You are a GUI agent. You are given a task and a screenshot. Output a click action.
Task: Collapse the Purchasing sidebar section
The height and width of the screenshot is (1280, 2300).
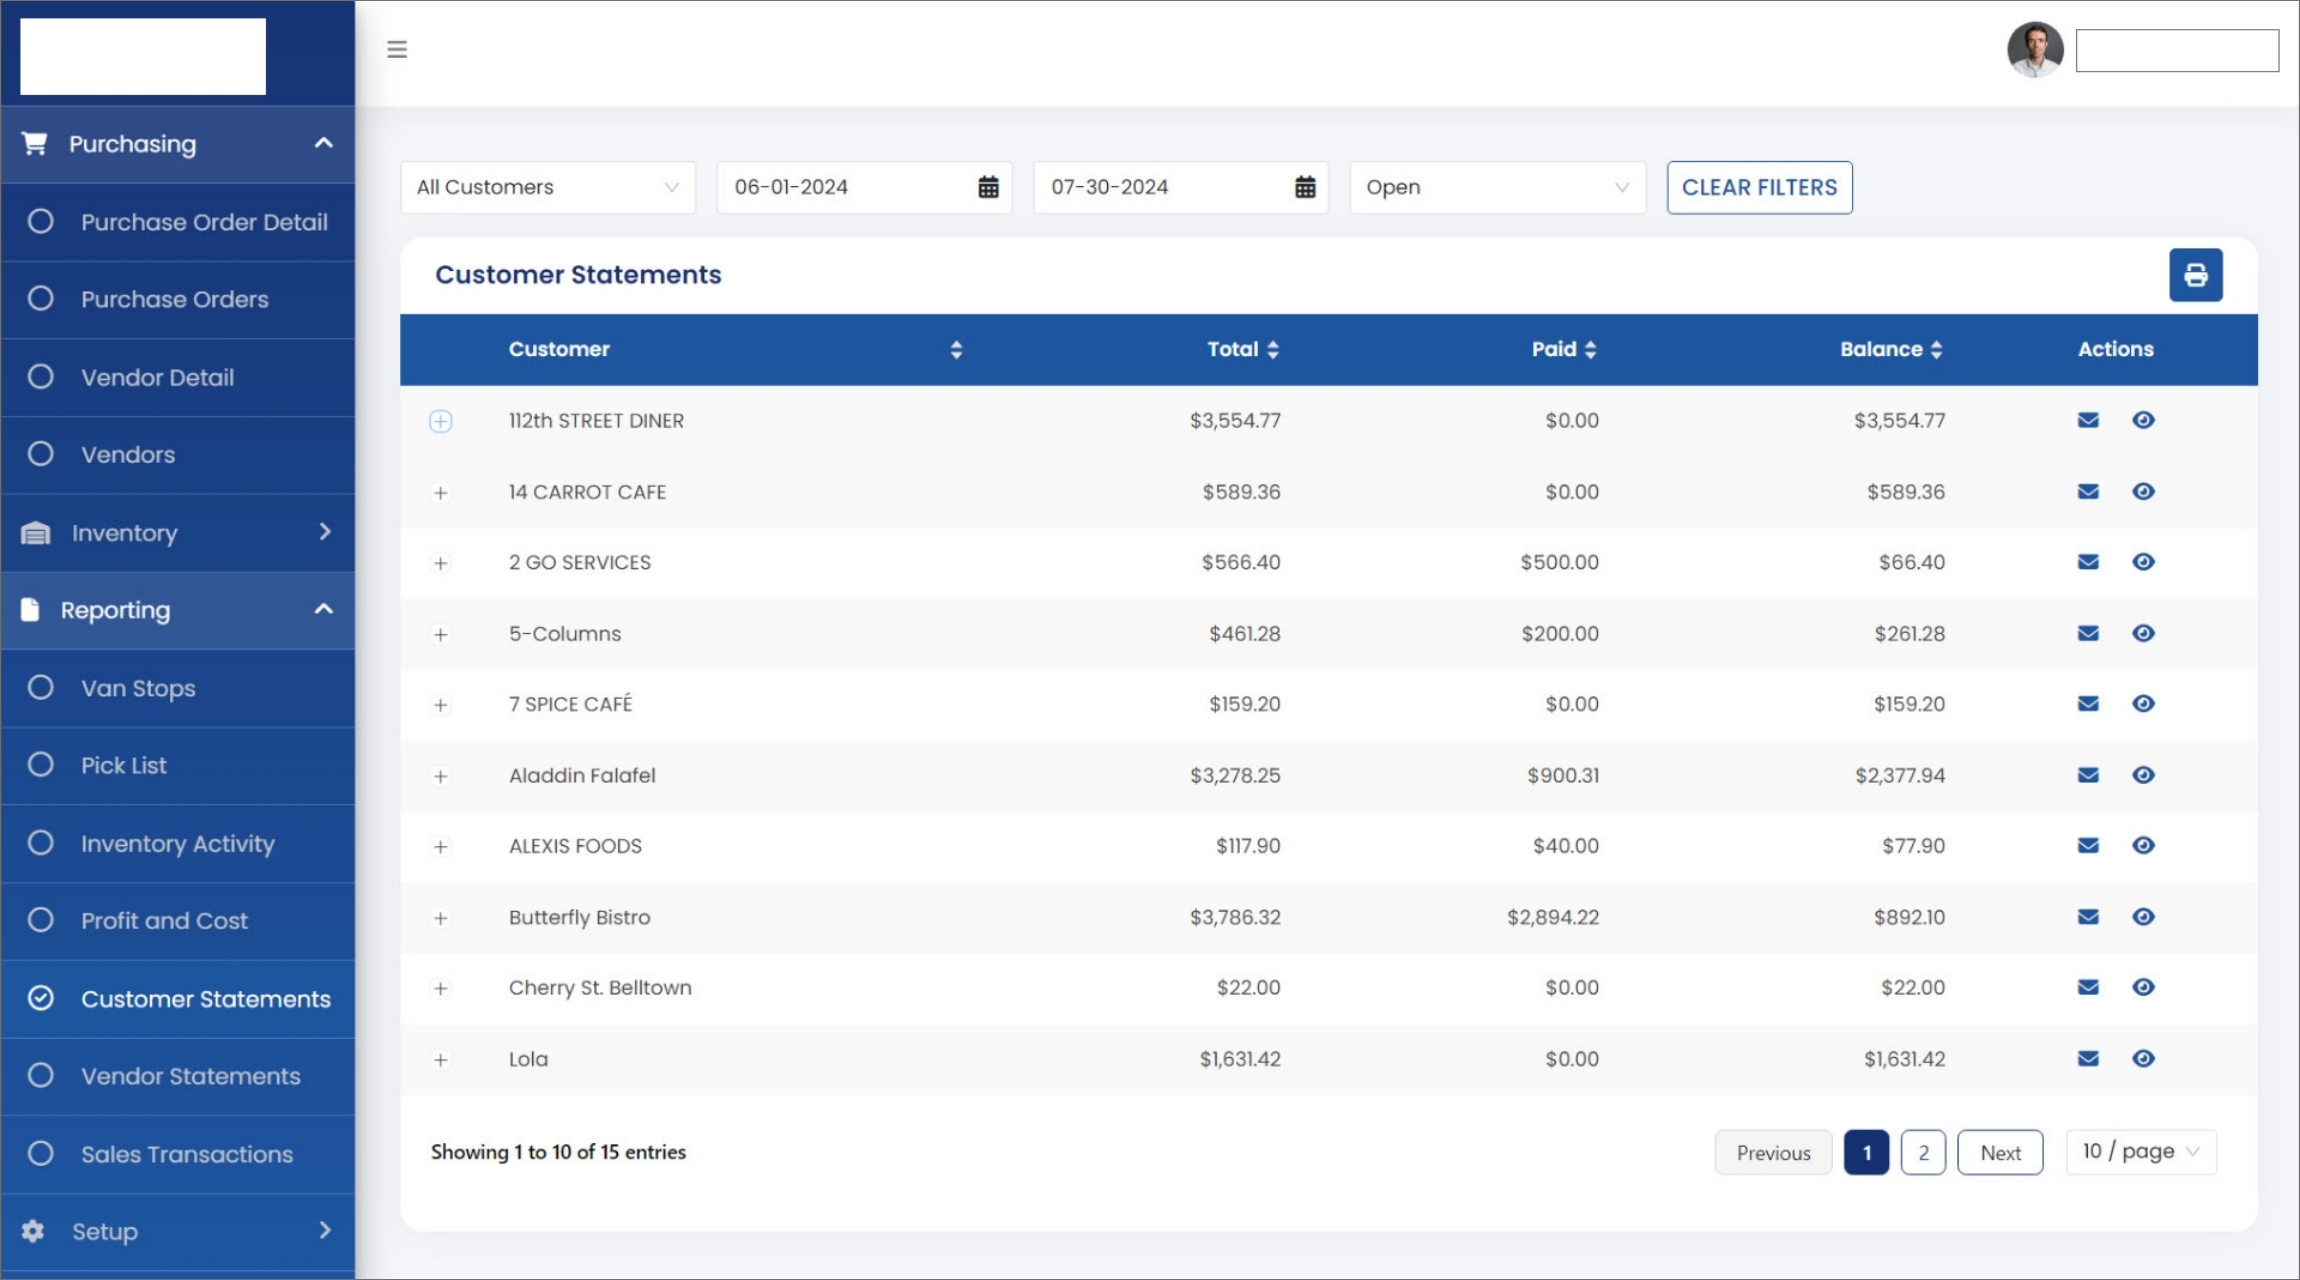pyautogui.click(x=177, y=144)
